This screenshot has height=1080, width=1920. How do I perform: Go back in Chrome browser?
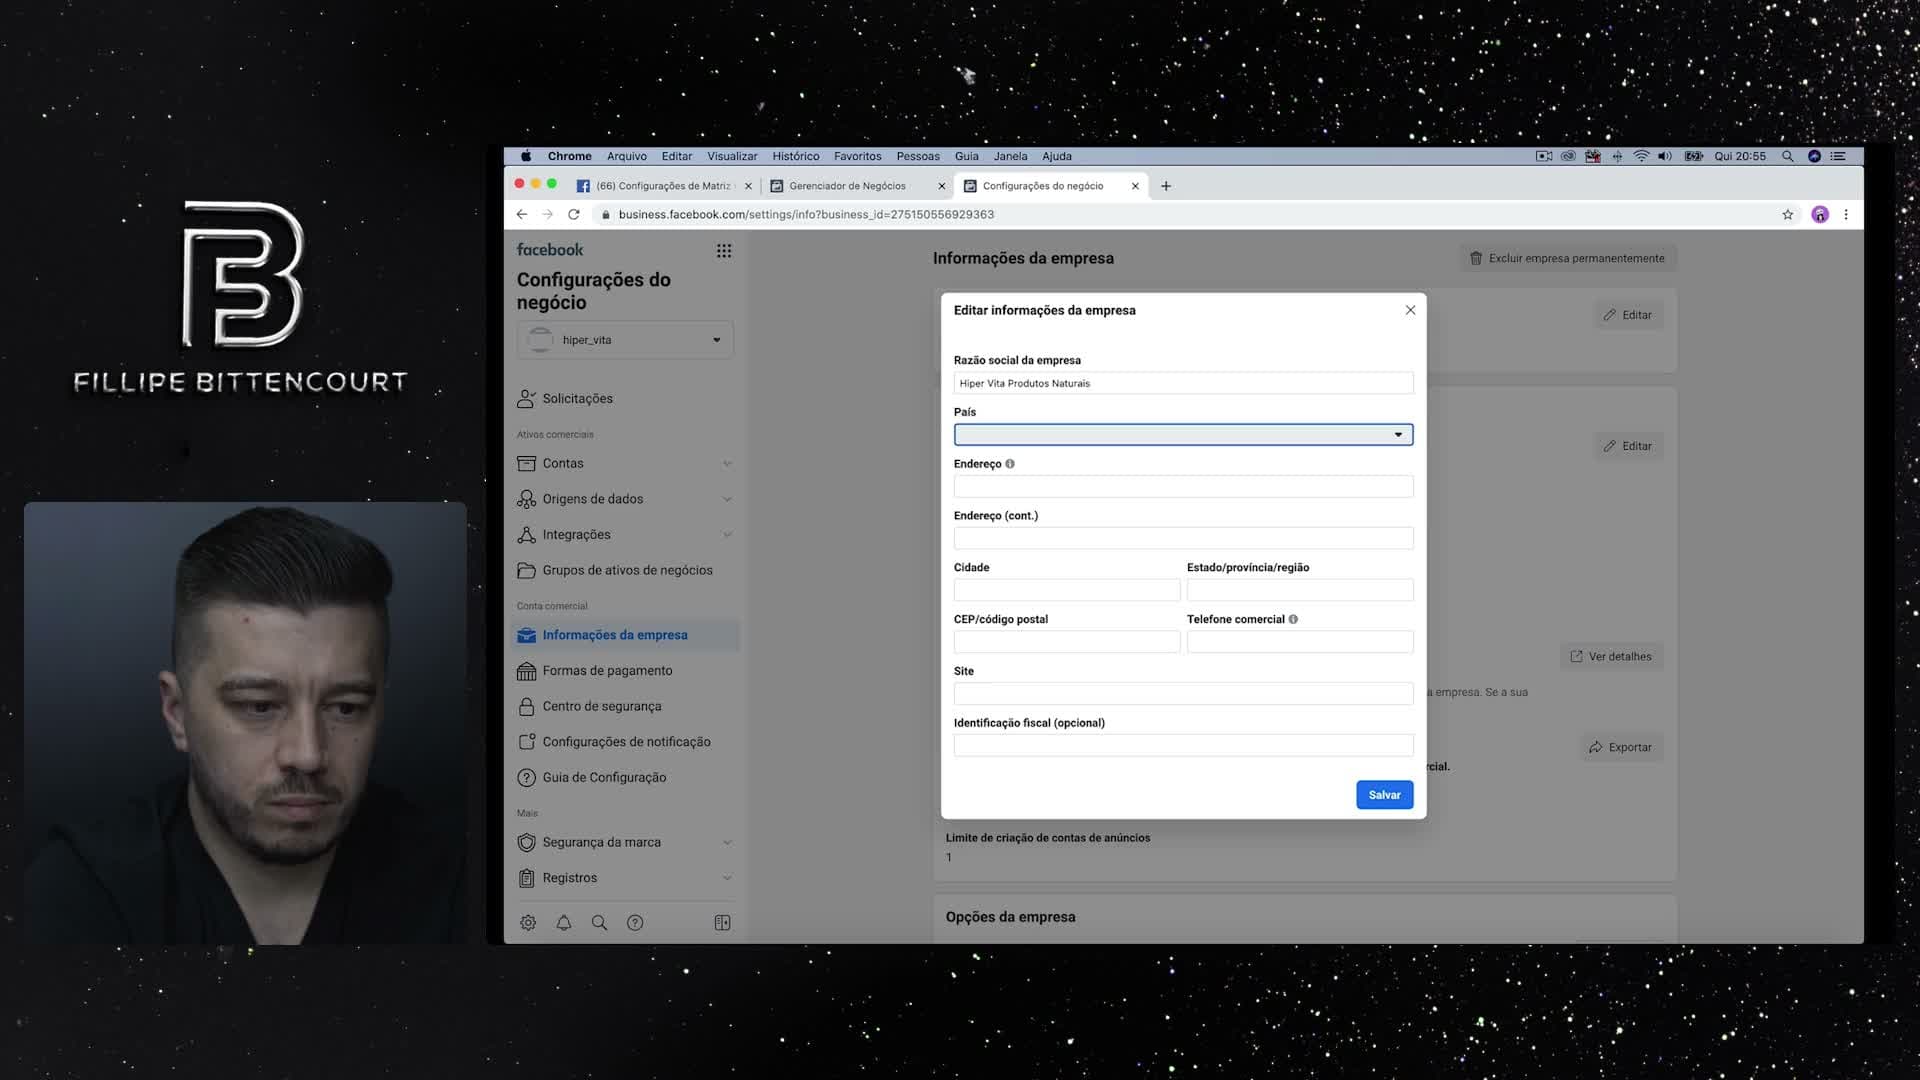521,214
